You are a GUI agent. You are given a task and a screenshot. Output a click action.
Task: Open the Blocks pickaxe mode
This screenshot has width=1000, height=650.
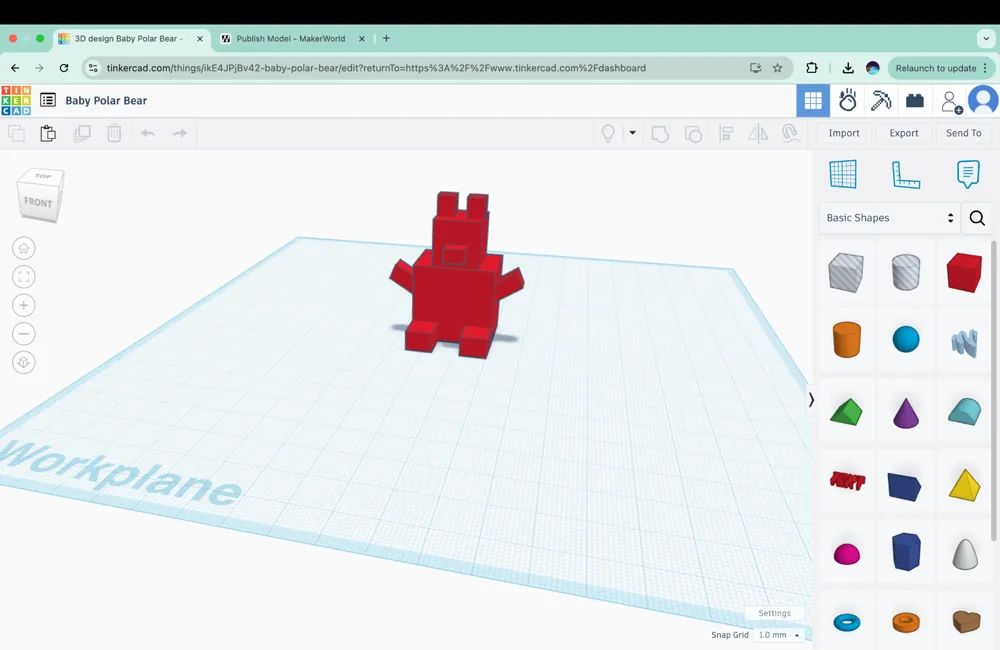(x=881, y=100)
